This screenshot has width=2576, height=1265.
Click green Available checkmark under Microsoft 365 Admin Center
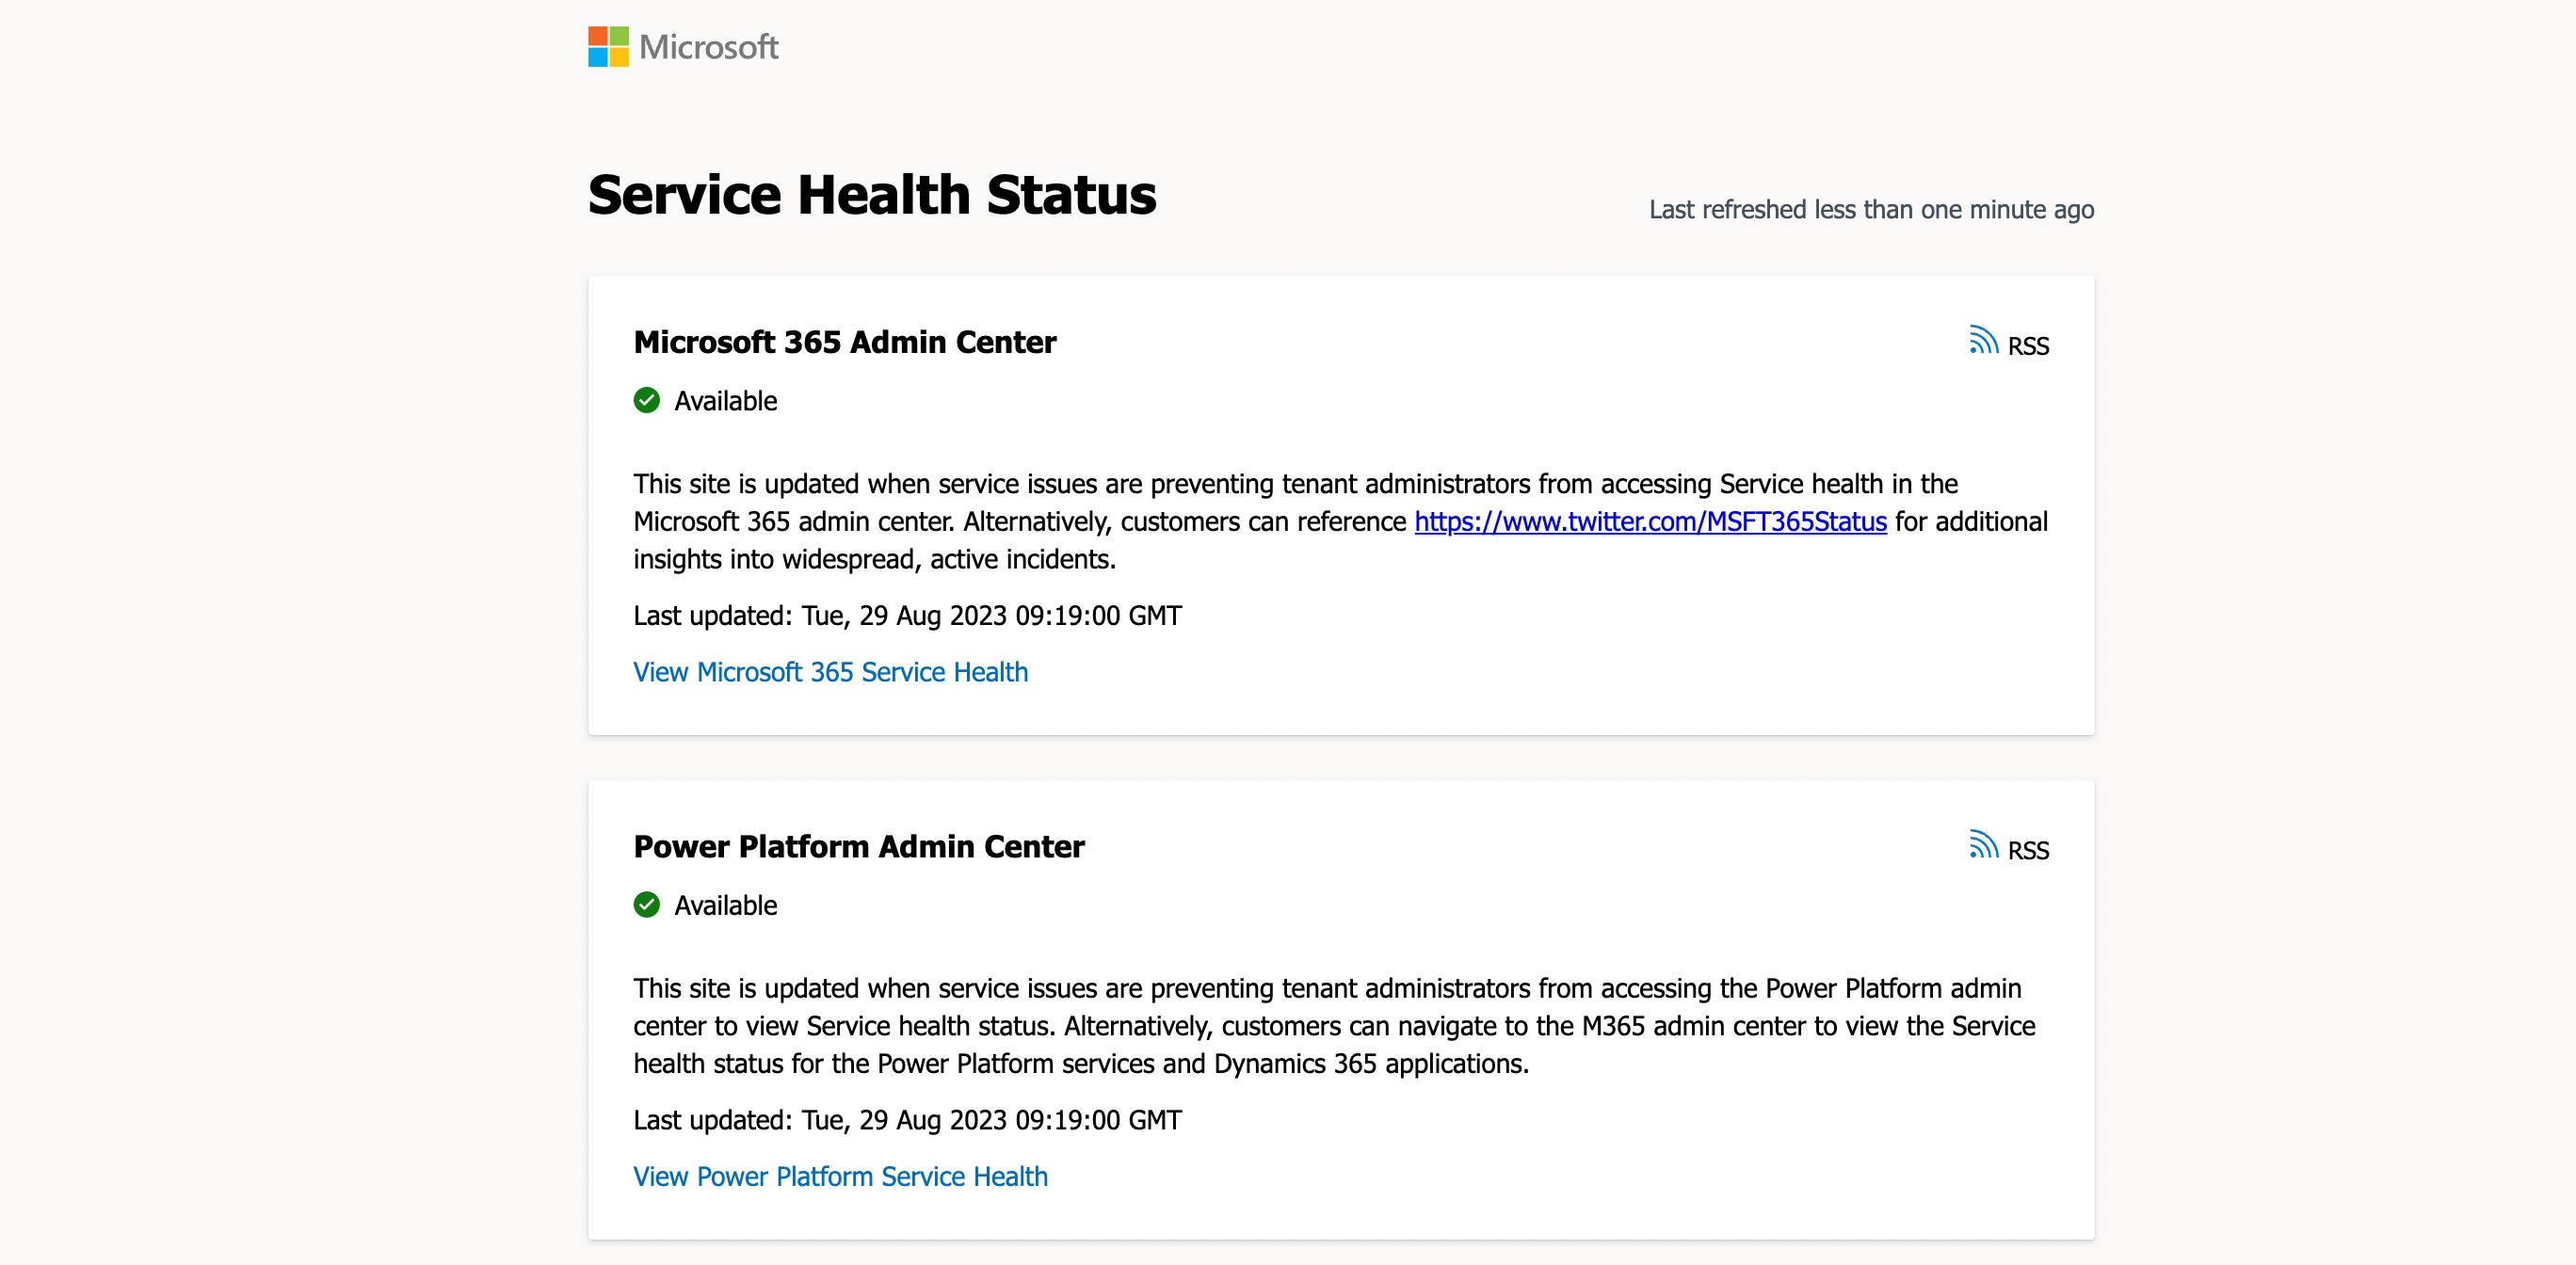pyautogui.click(x=647, y=401)
